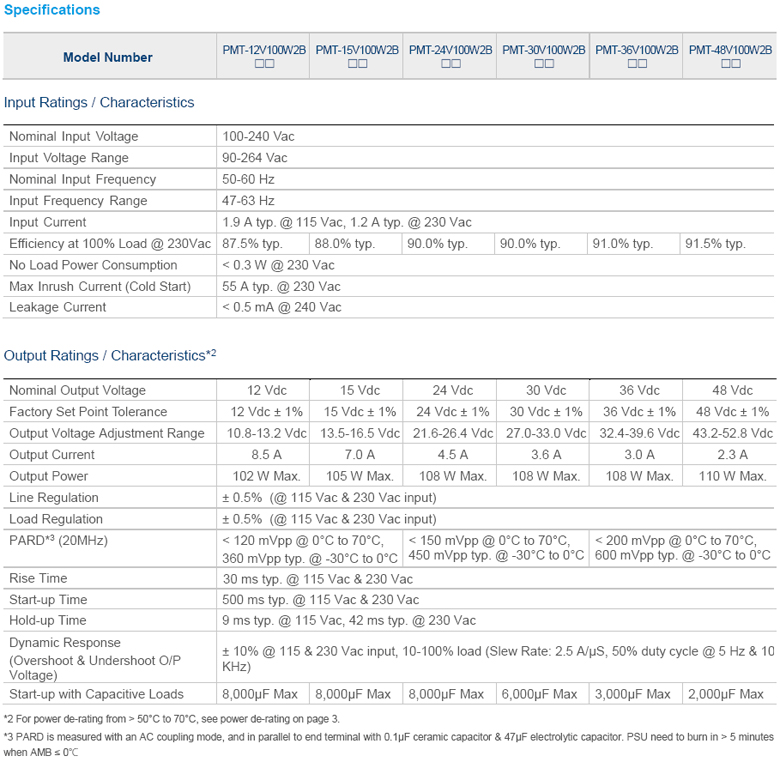Select the Leakage Current value cell

point(282,308)
